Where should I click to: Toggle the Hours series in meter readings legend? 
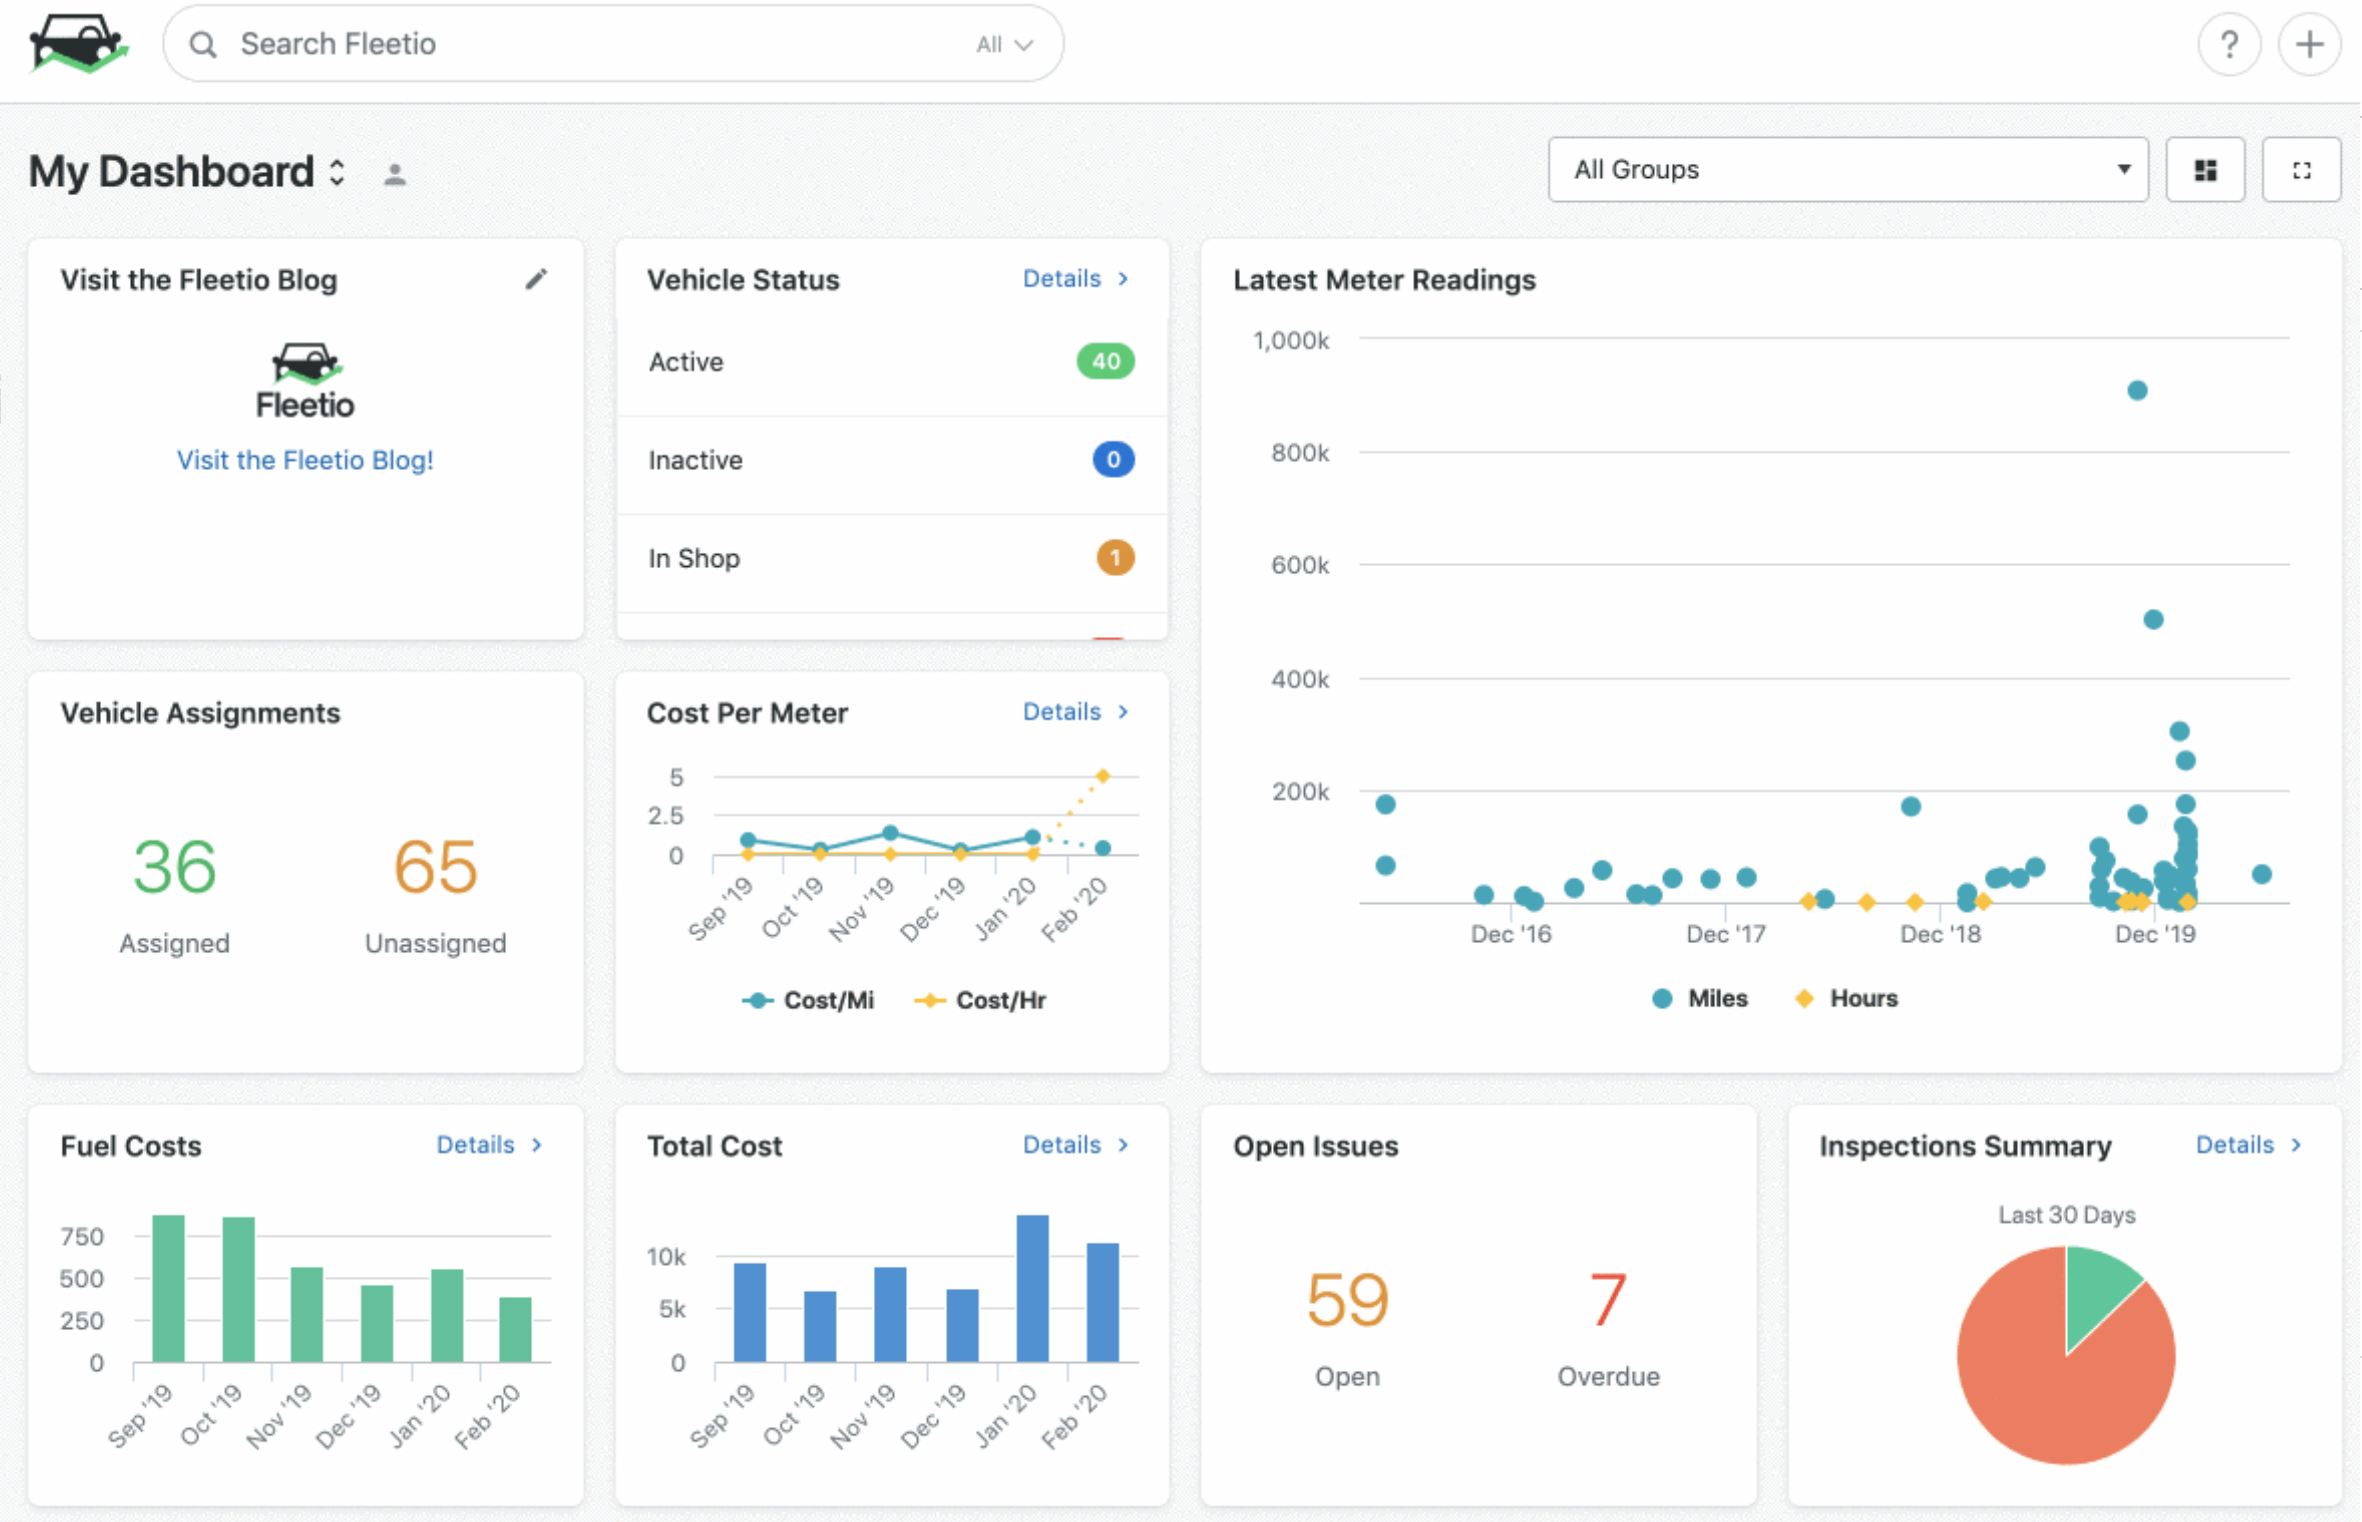(x=1846, y=998)
